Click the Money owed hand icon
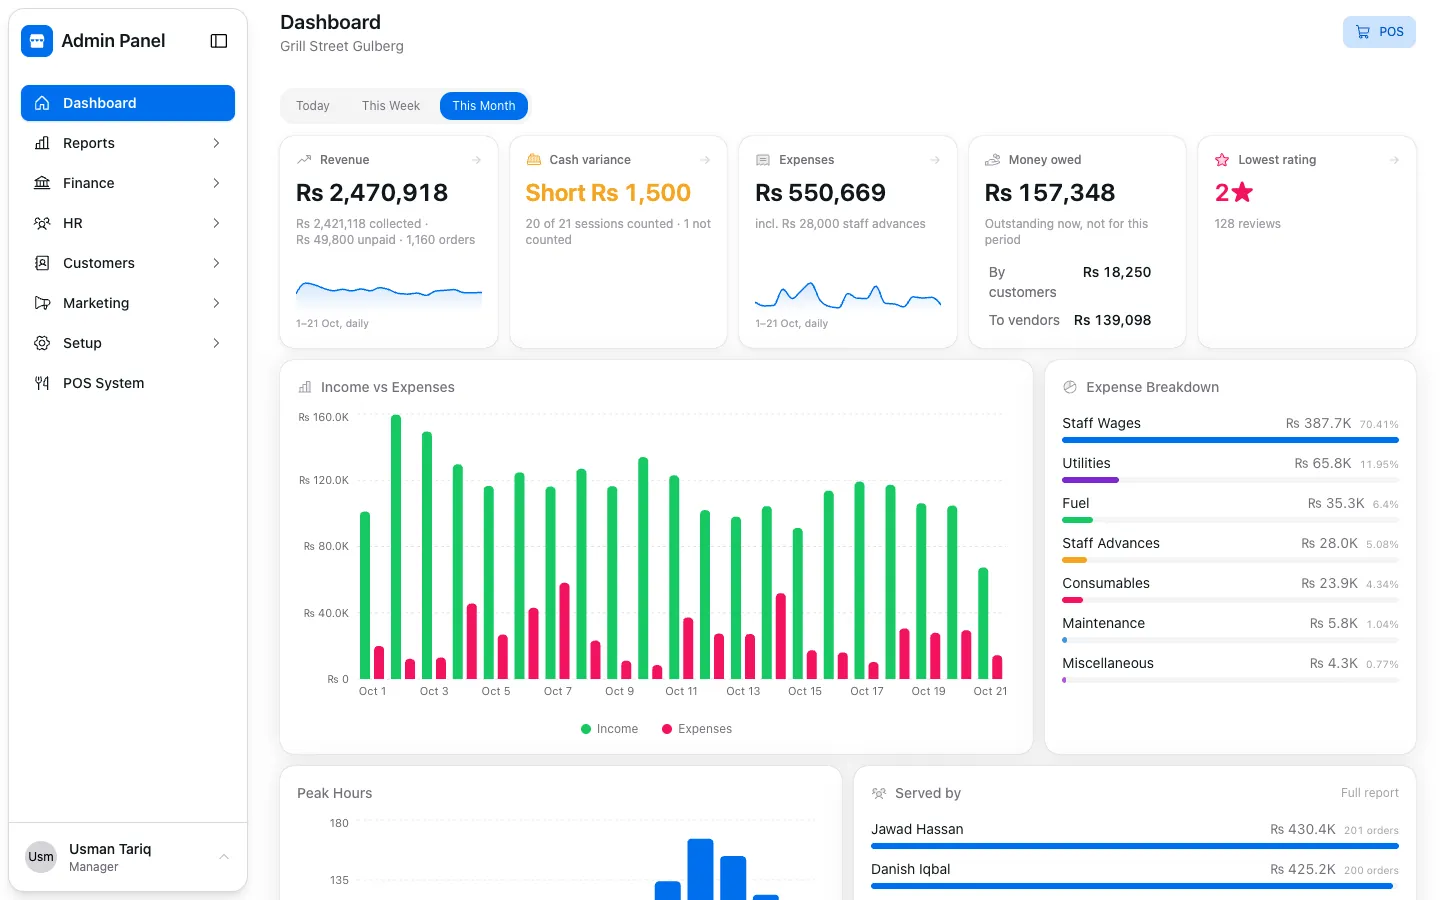Image resolution: width=1440 pixels, height=900 pixels. point(993,160)
